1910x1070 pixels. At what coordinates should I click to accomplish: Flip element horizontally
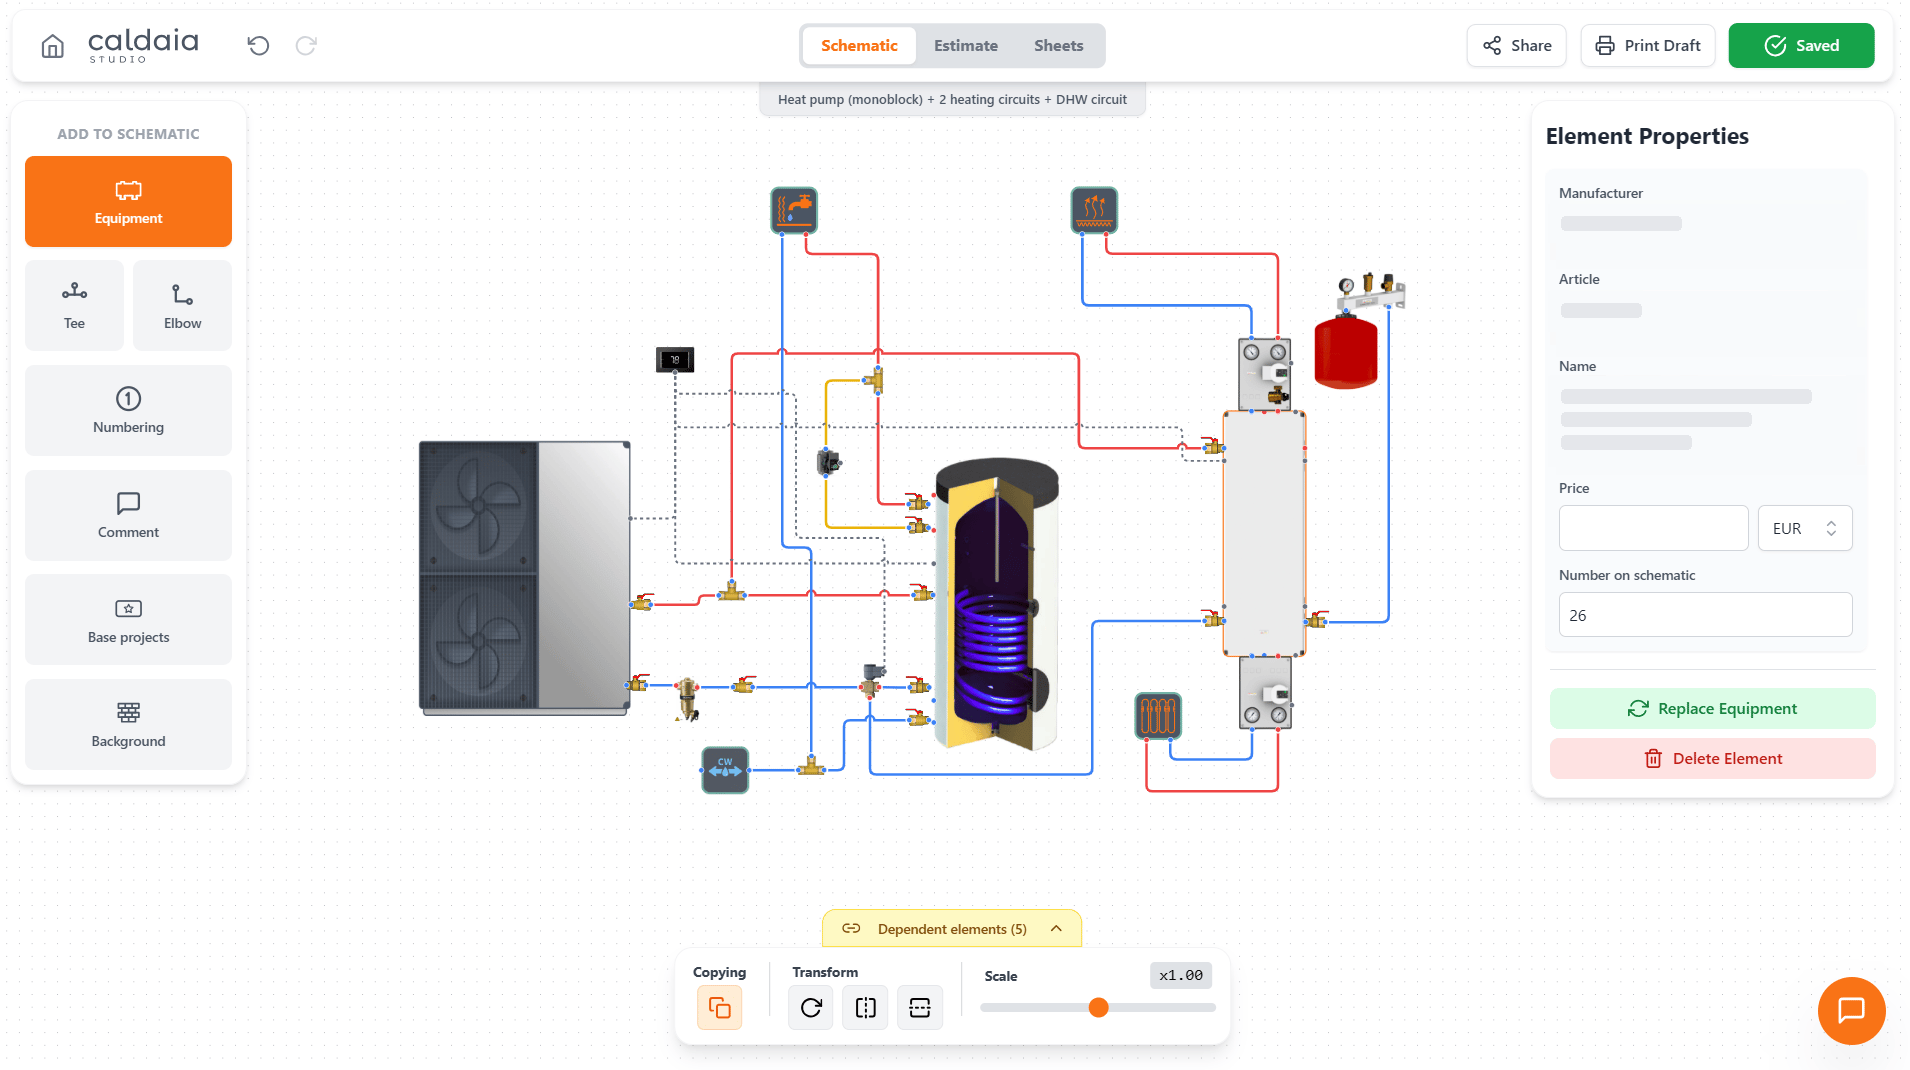(x=866, y=1007)
